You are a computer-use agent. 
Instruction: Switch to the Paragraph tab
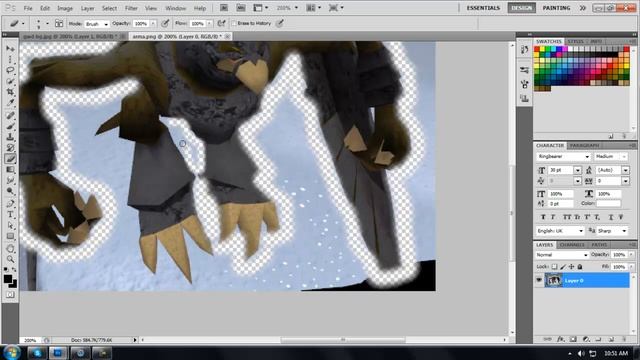coord(584,146)
